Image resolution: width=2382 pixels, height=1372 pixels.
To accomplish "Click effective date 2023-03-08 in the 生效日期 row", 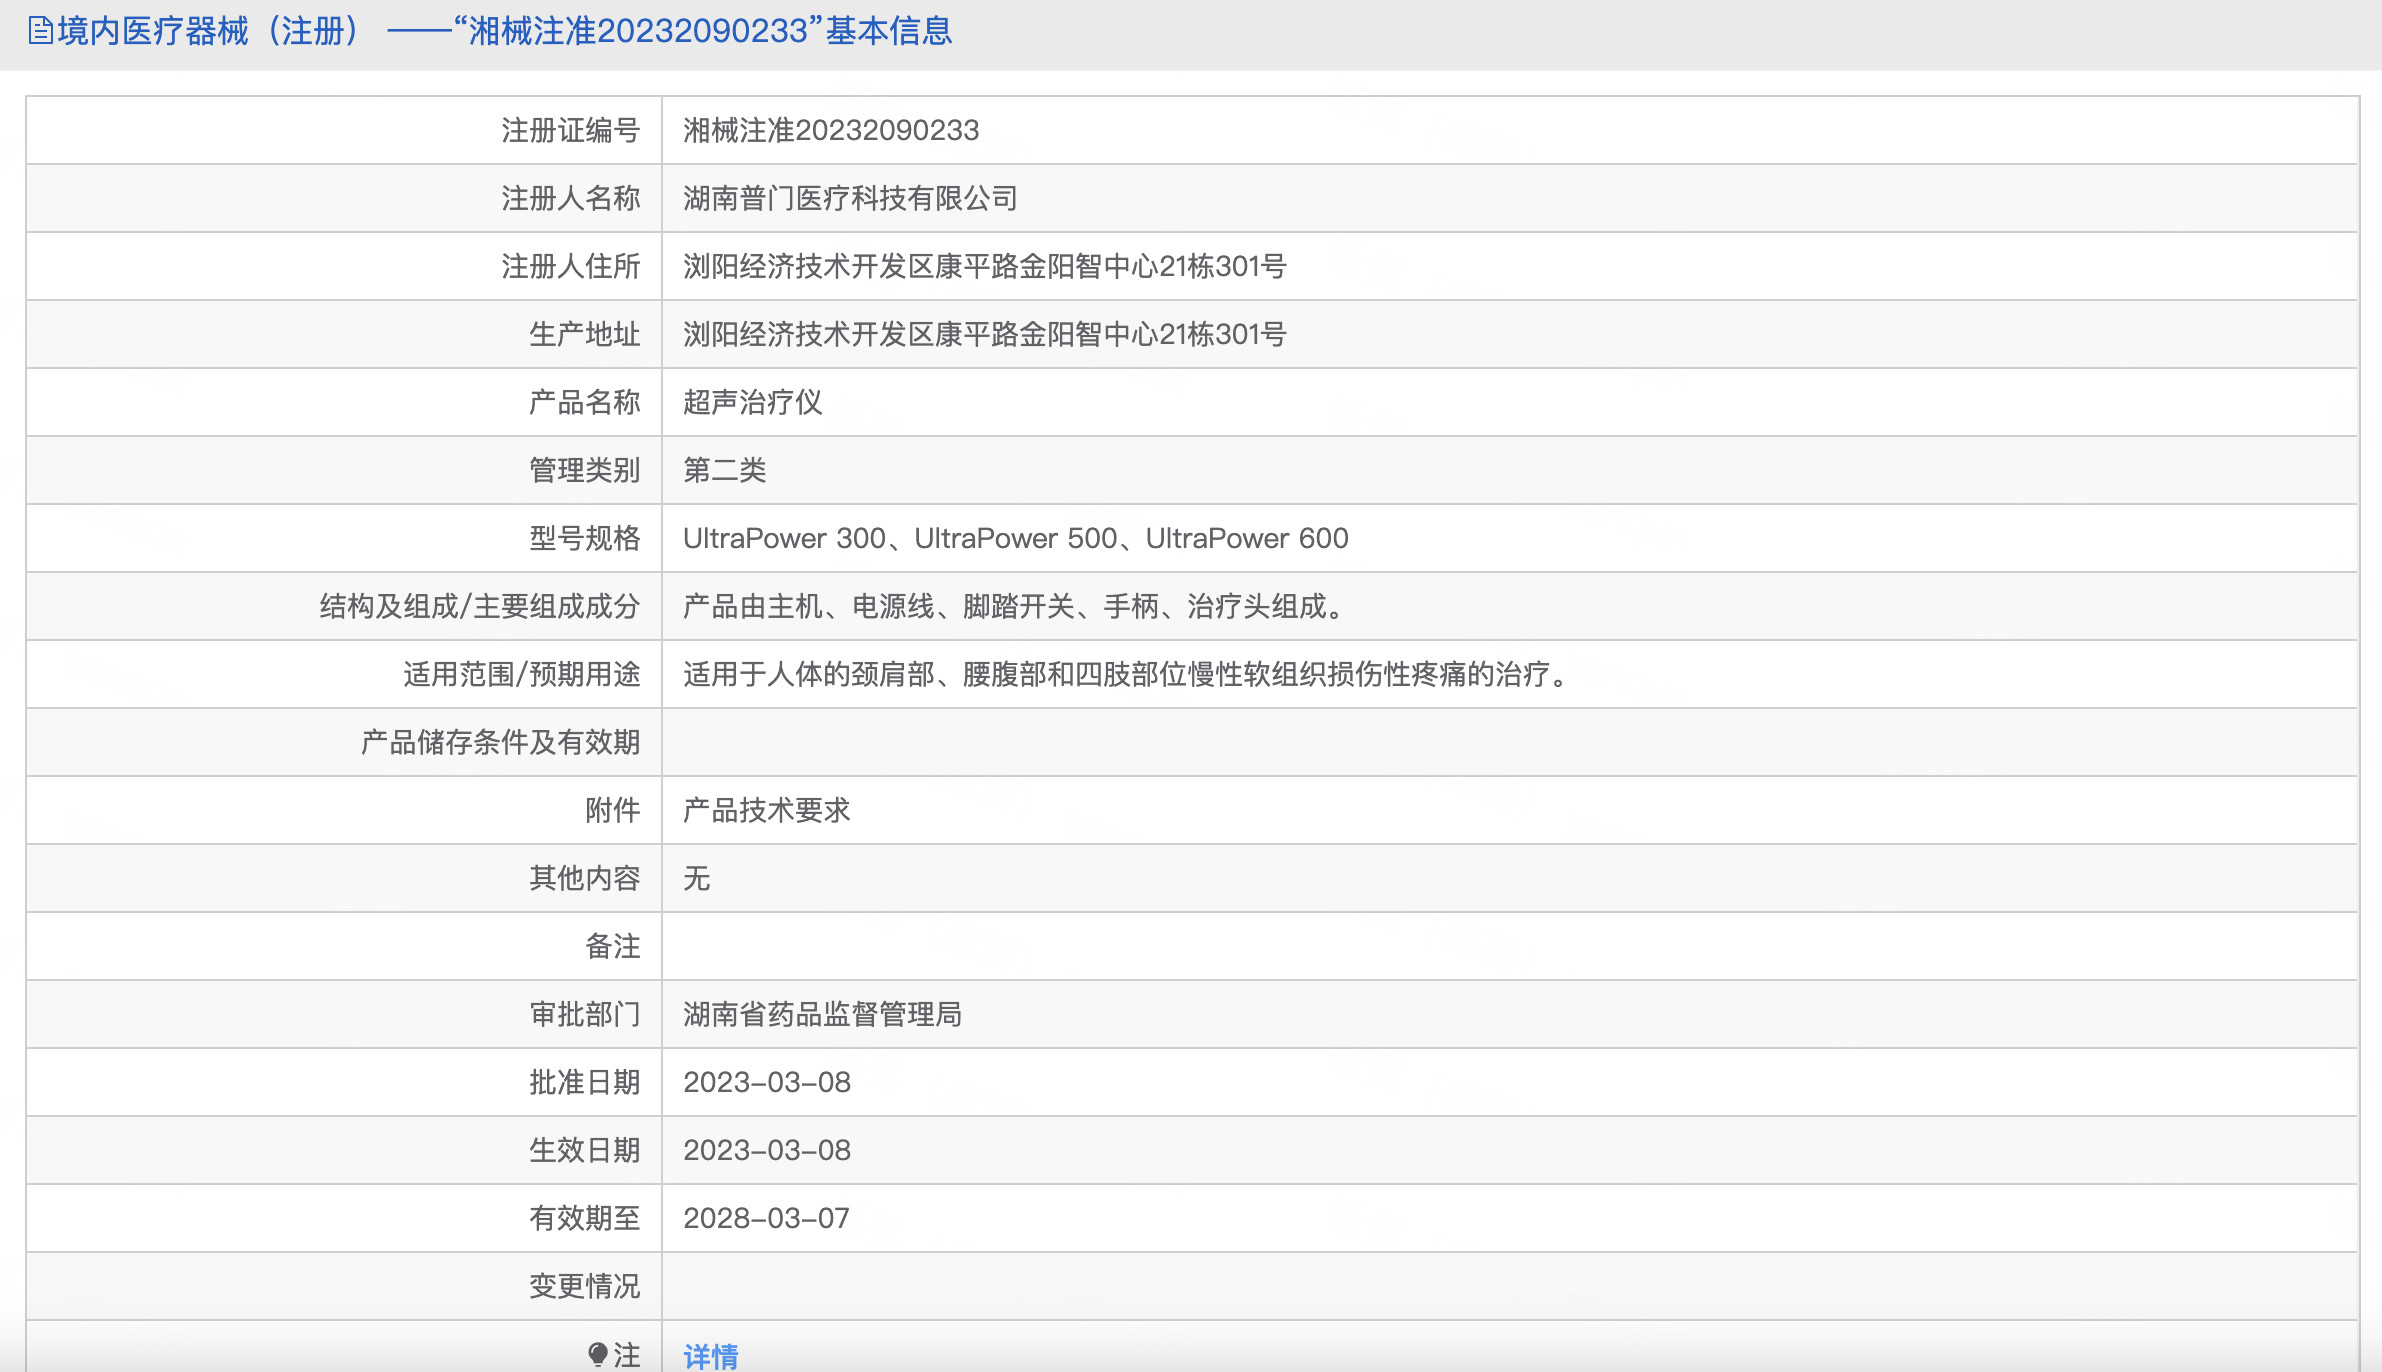I will coord(767,1150).
